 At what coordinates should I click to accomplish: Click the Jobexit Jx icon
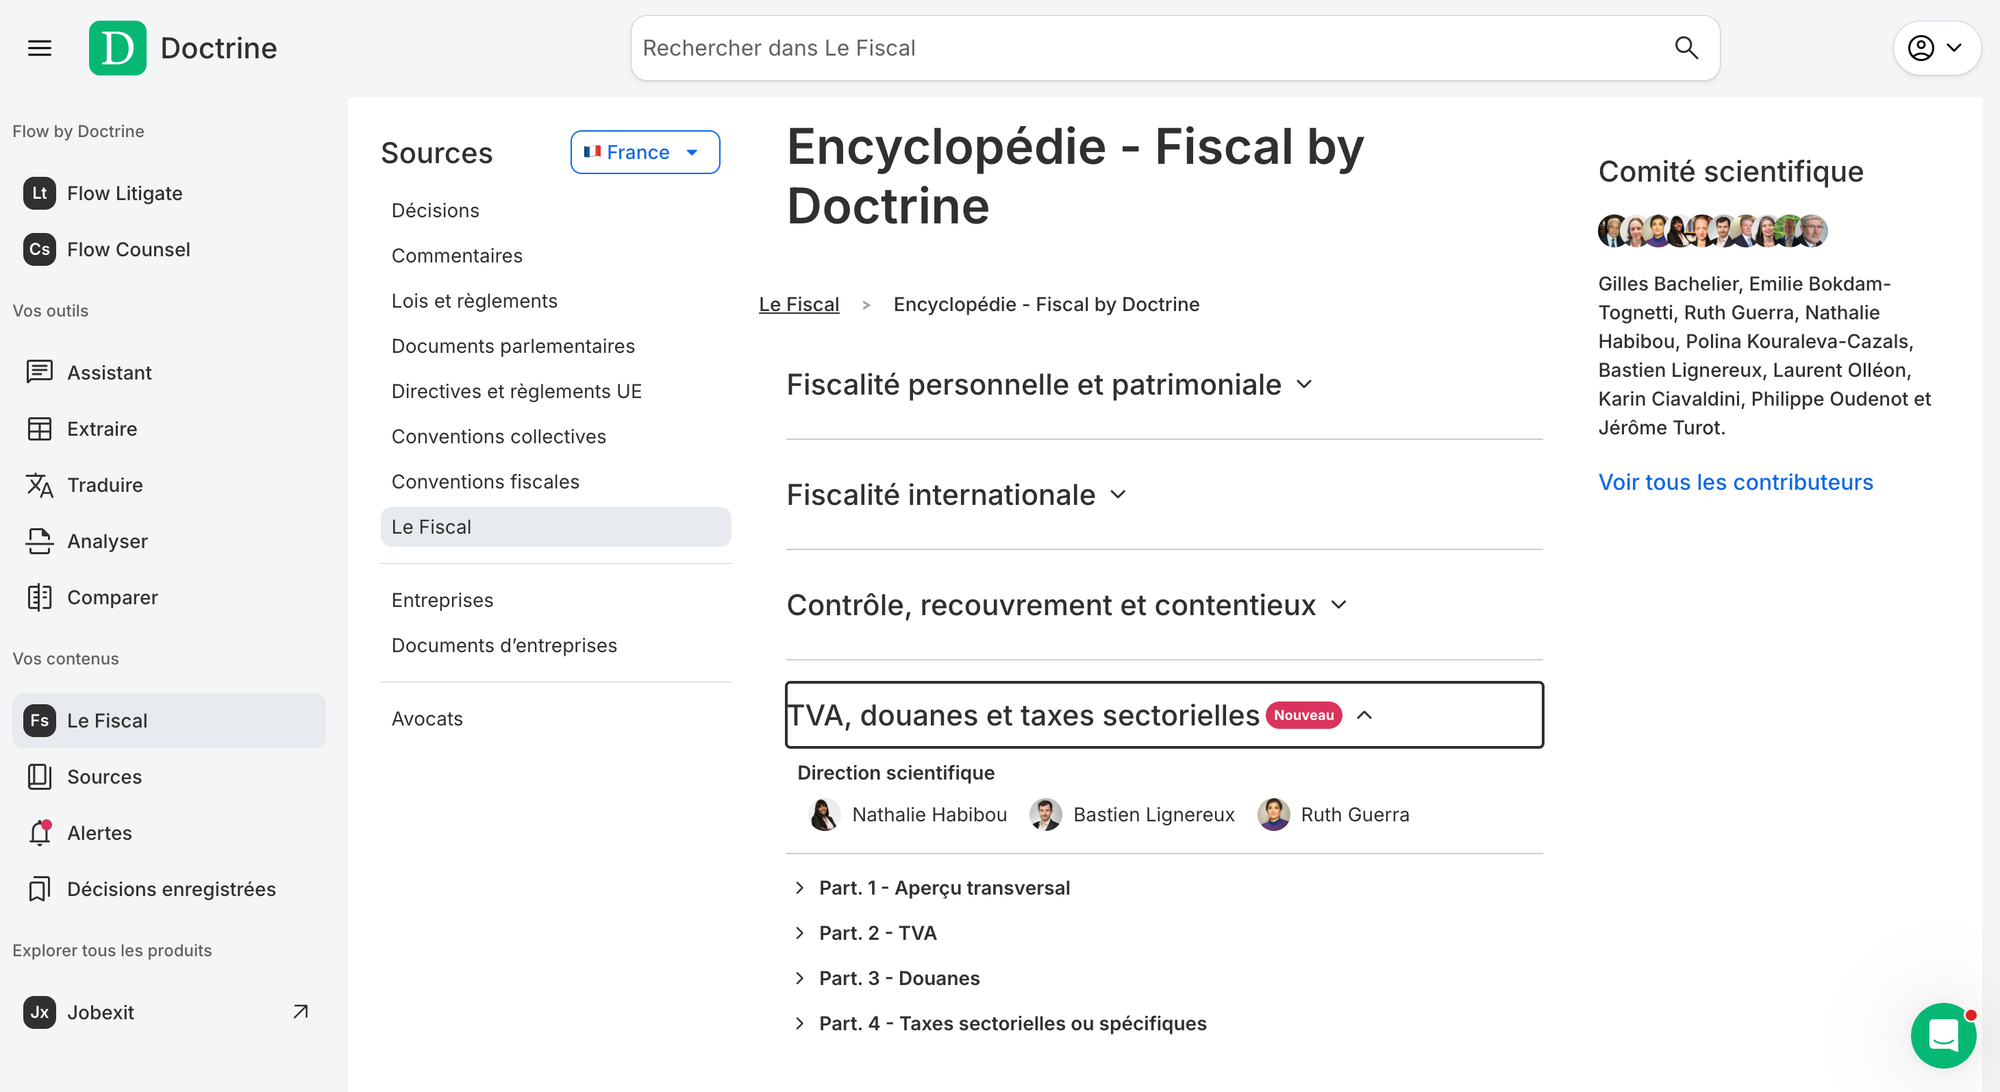[x=39, y=1012]
